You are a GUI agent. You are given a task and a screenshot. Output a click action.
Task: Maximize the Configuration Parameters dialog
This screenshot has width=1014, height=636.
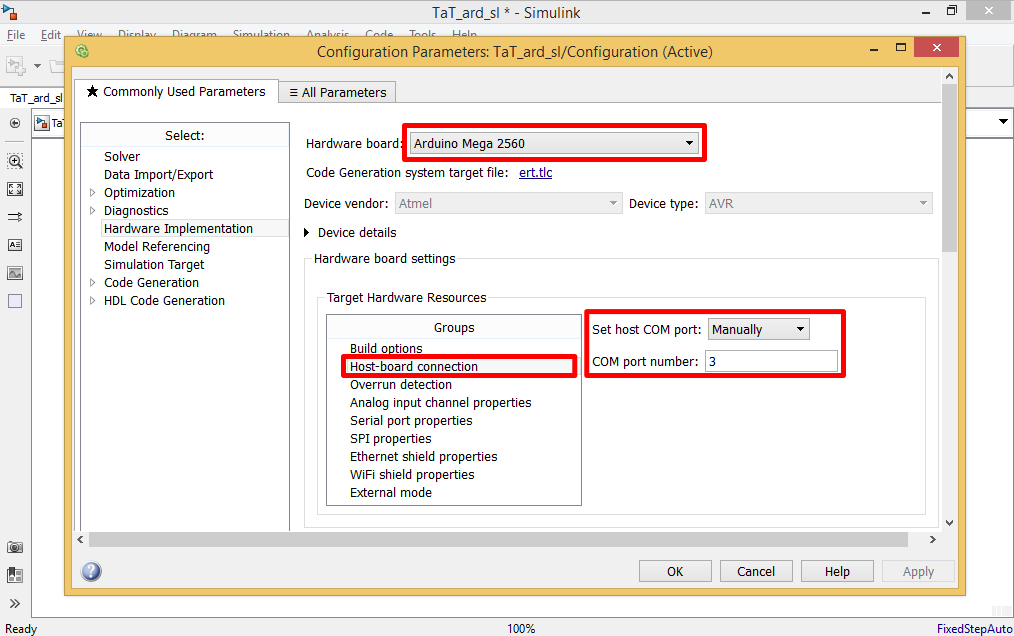point(901,47)
